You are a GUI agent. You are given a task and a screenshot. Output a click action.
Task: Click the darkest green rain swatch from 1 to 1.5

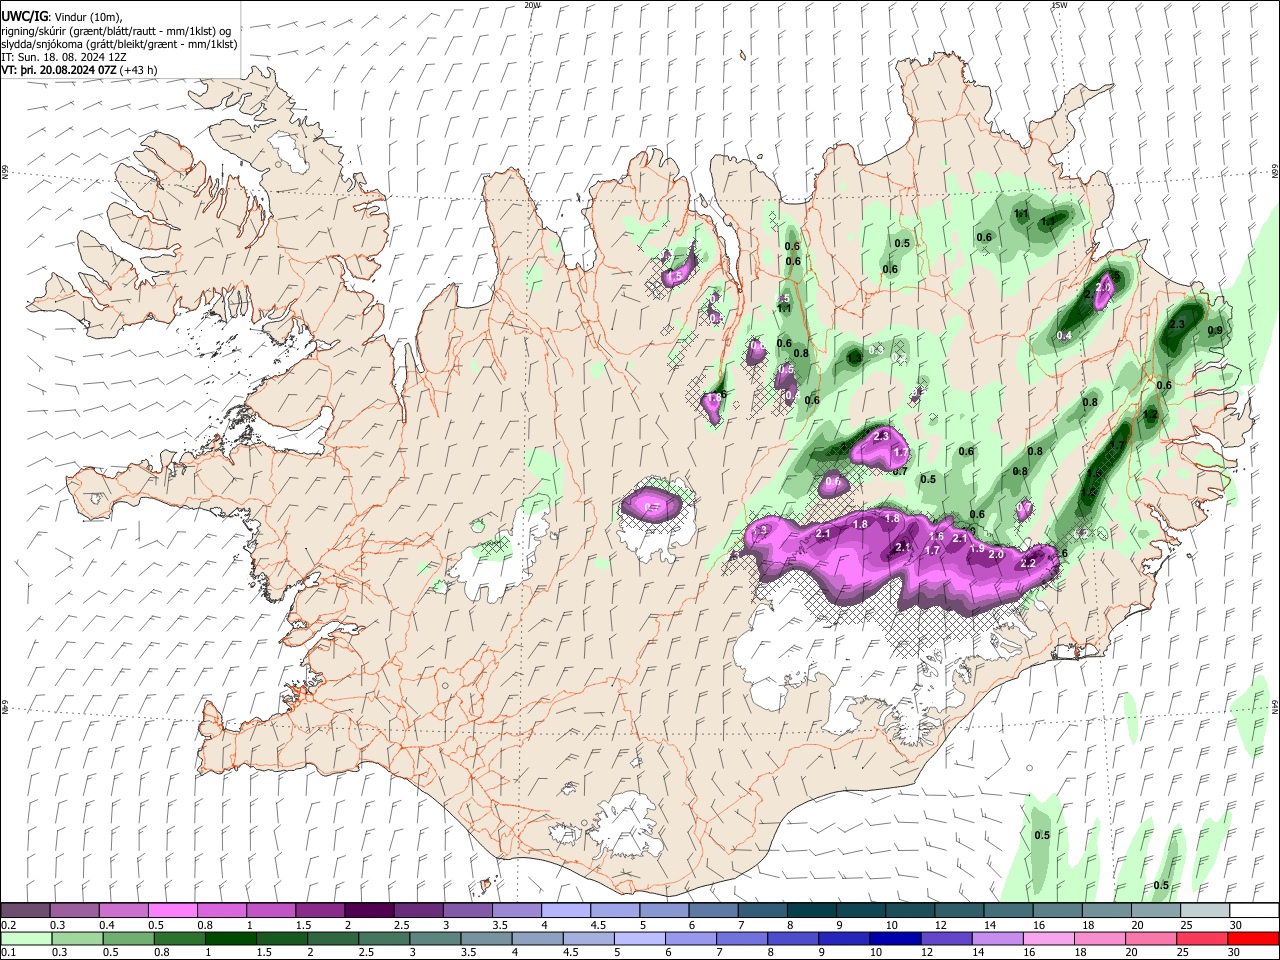pos(231,939)
